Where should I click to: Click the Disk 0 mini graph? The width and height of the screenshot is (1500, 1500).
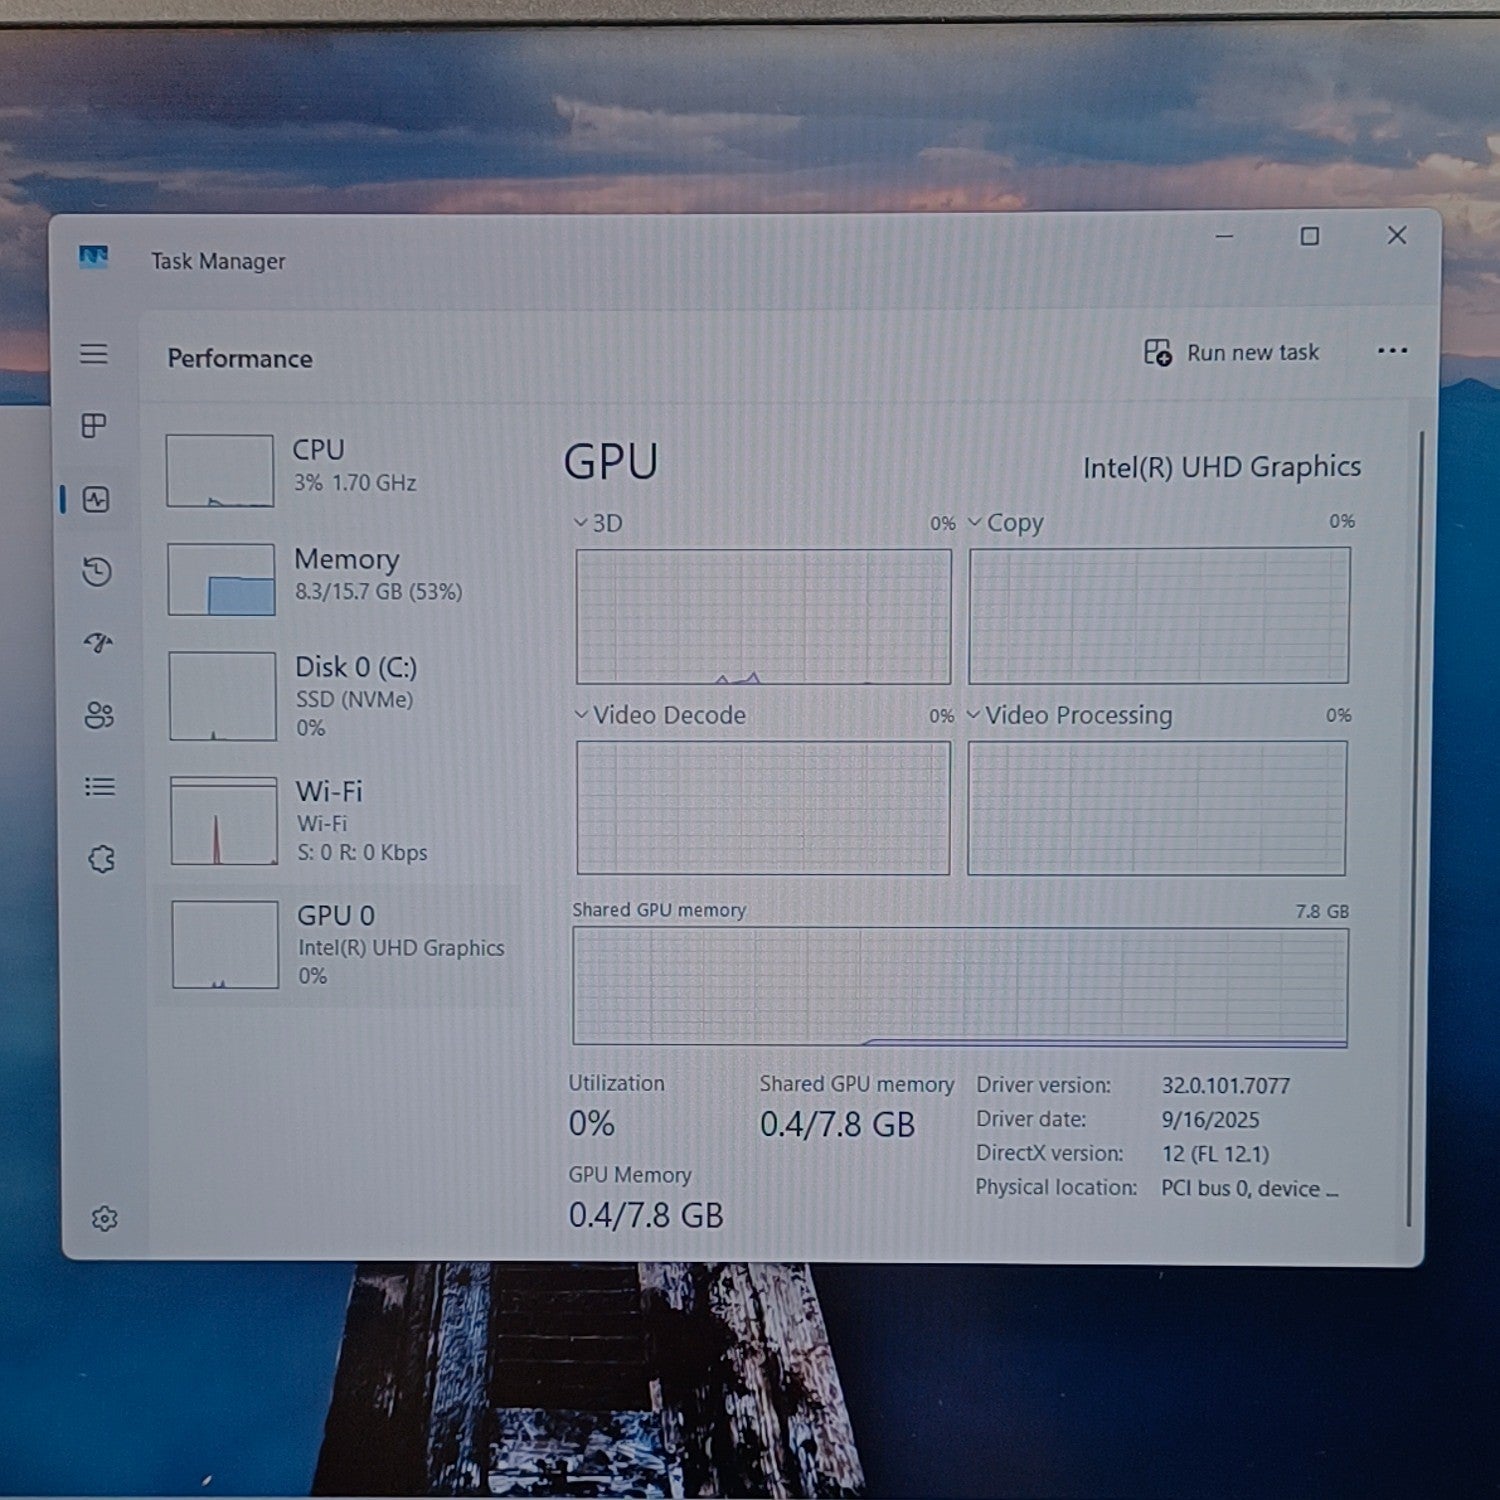[222, 696]
